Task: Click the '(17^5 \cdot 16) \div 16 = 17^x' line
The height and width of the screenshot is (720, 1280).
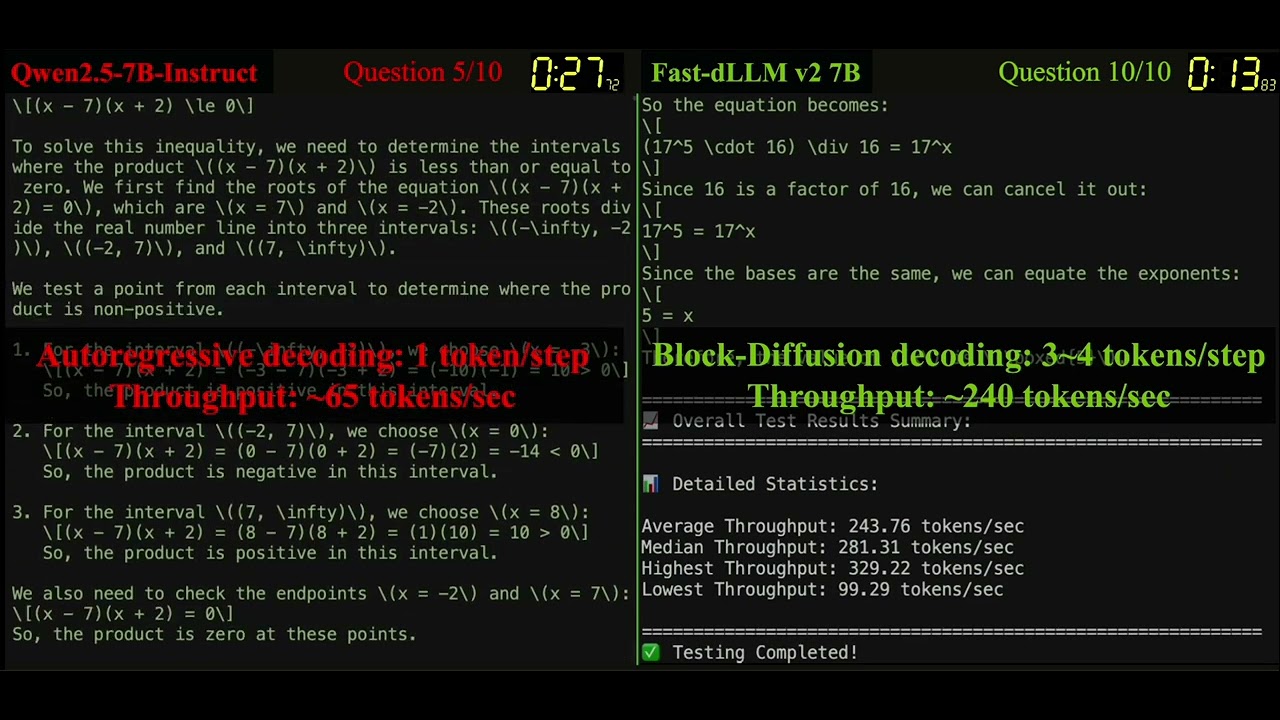Action: (796, 147)
